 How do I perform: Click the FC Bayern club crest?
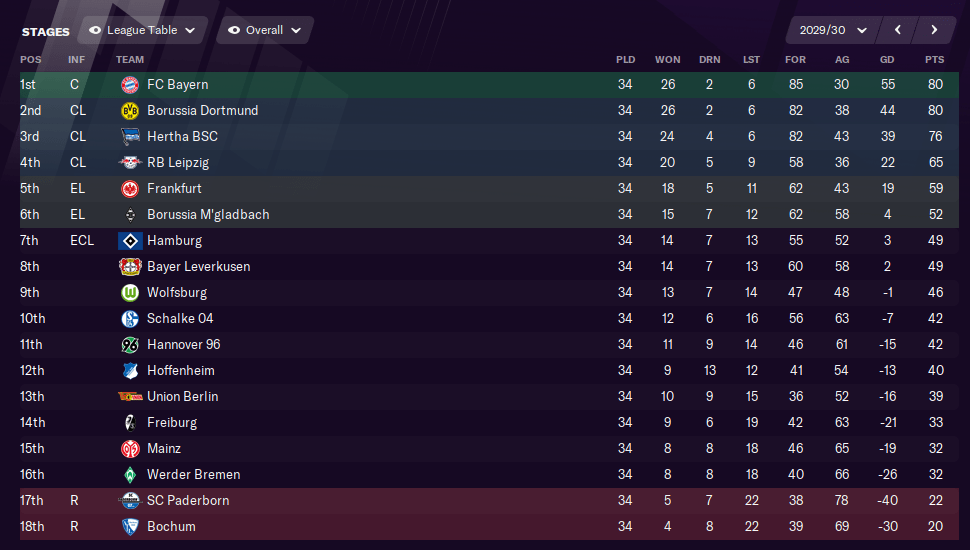(130, 85)
